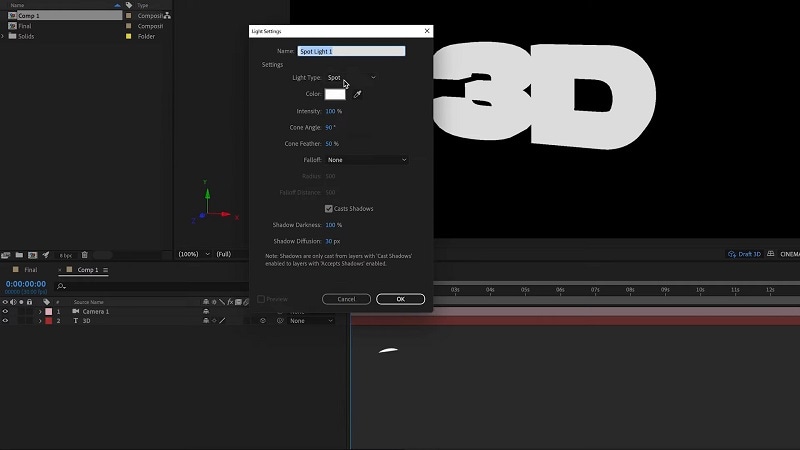Screen dimensions: 800x450
Task: Click the timeline layer search field
Action: (x=153, y=287)
